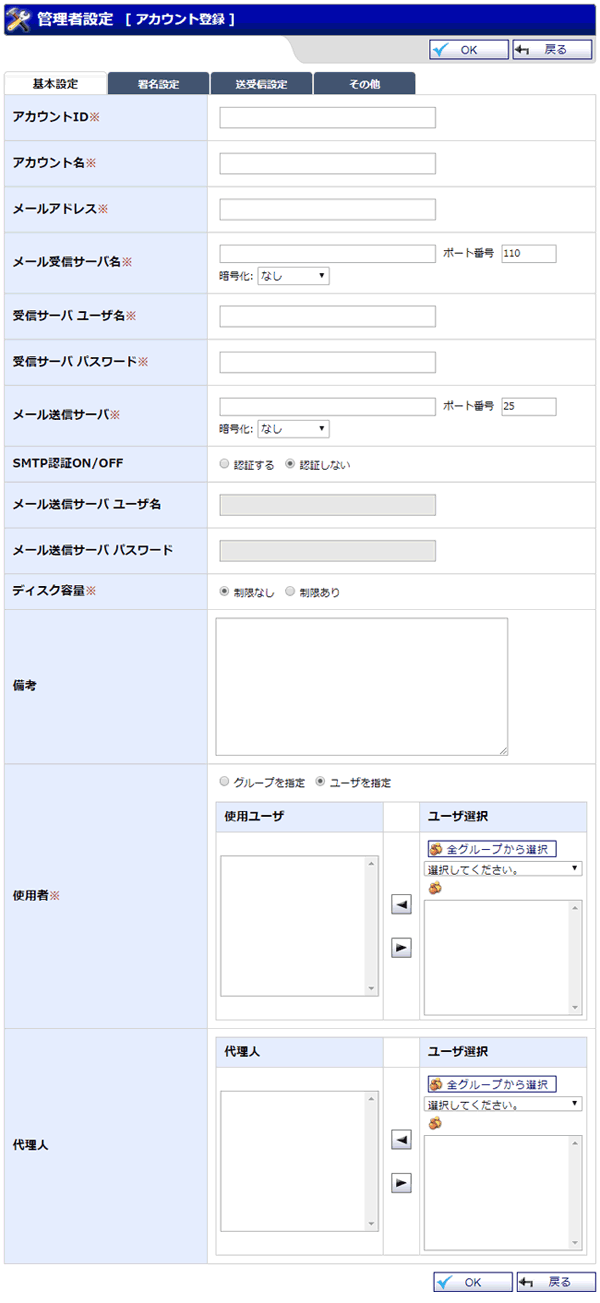
Task: Focus the メール受信サーバ名 input field
Action: 327,253
